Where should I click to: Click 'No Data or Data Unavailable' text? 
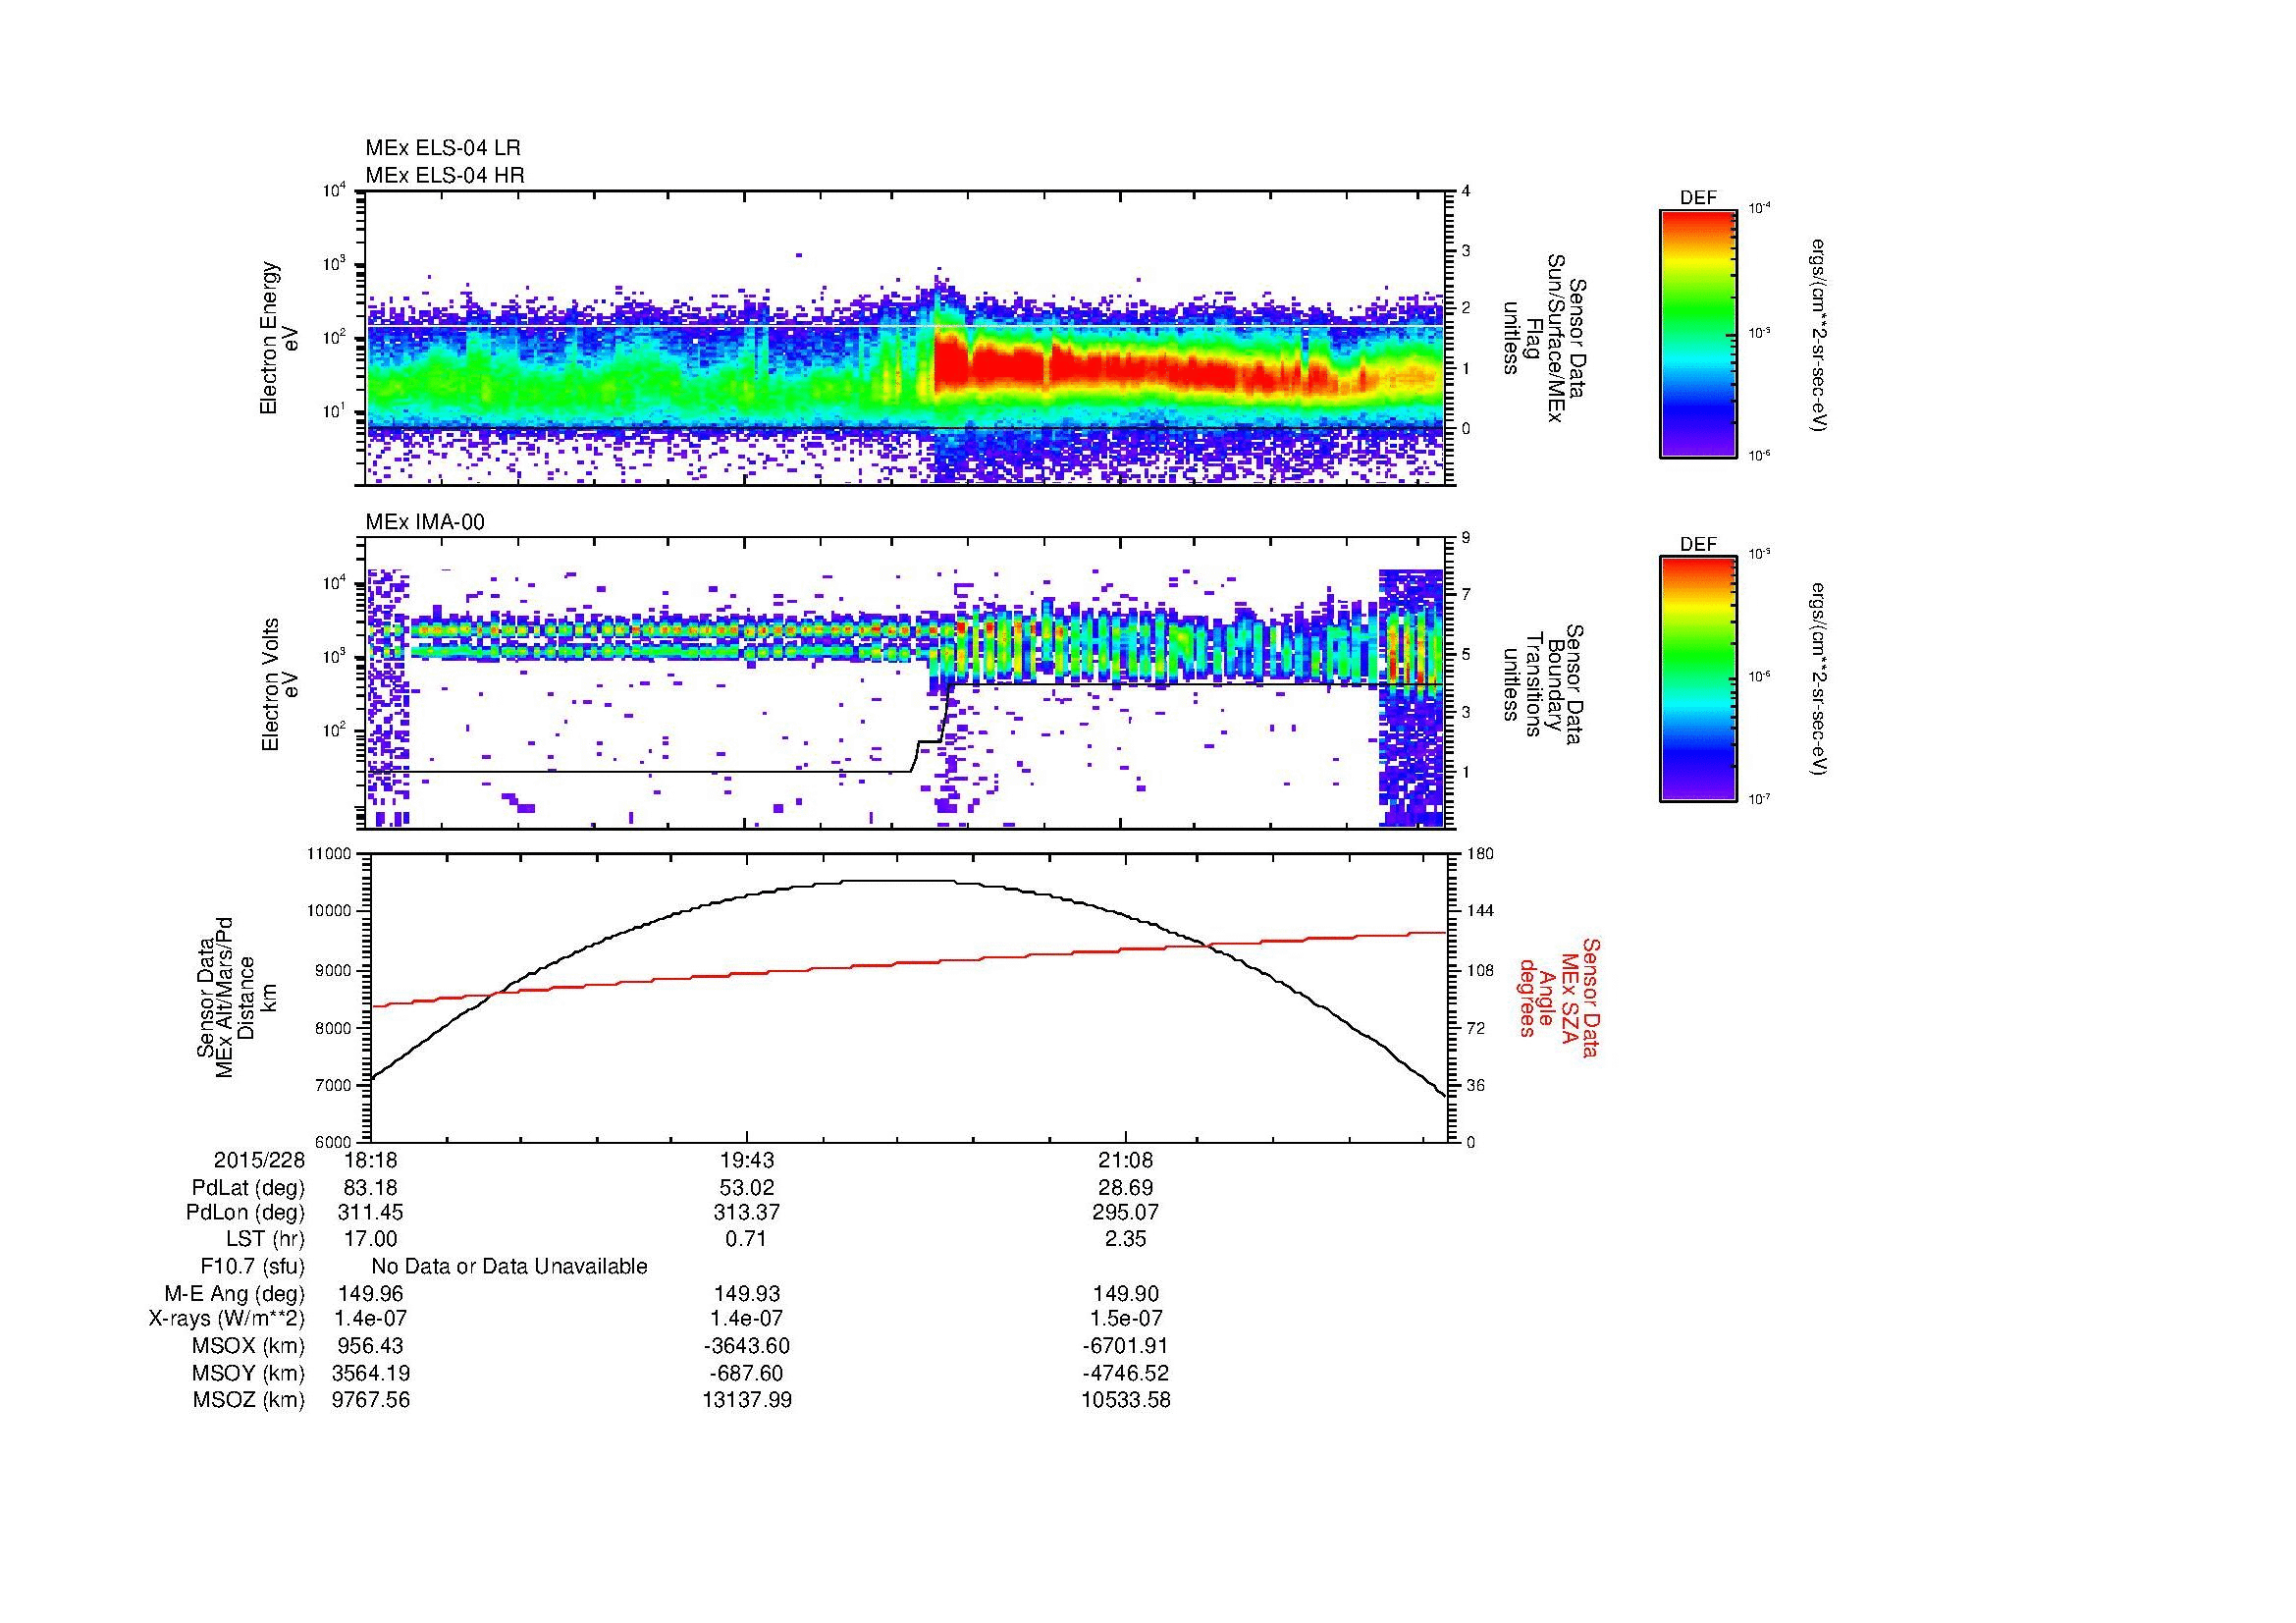[x=509, y=1267]
